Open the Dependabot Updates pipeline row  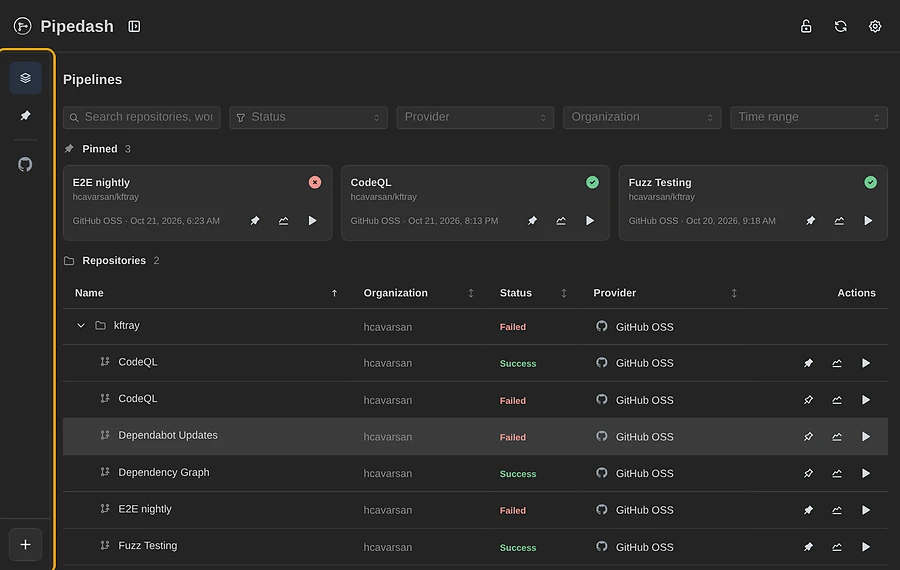(x=475, y=436)
